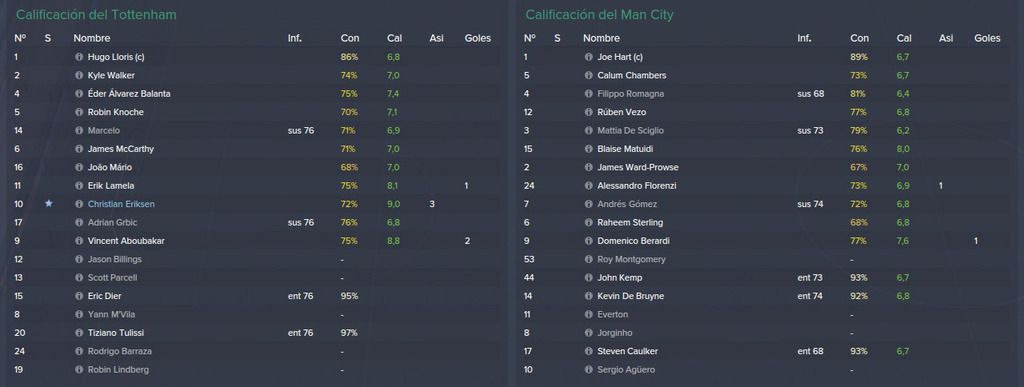Screen dimensions: 1024x387
Task: Select Eric Dier substitute row
Action: click(255, 296)
